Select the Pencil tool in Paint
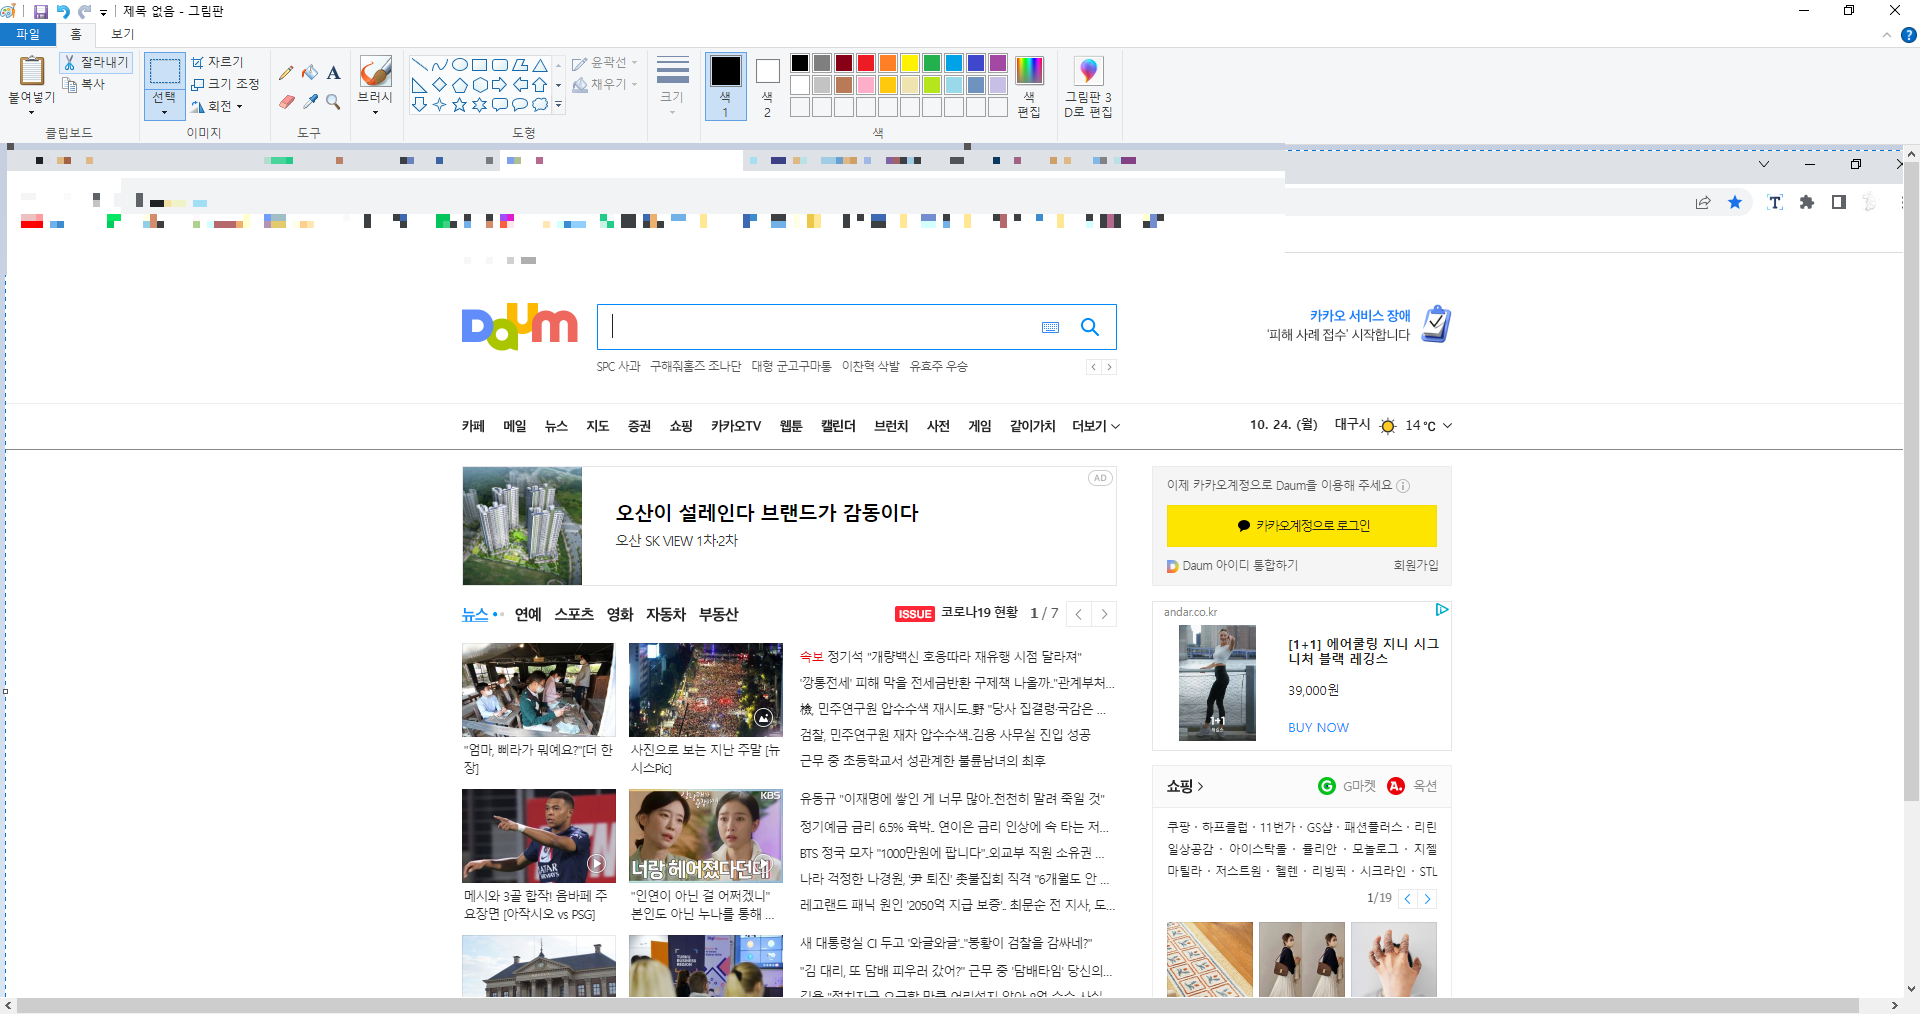Viewport: 1920px width, 1014px height. click(x=286, y=73)
